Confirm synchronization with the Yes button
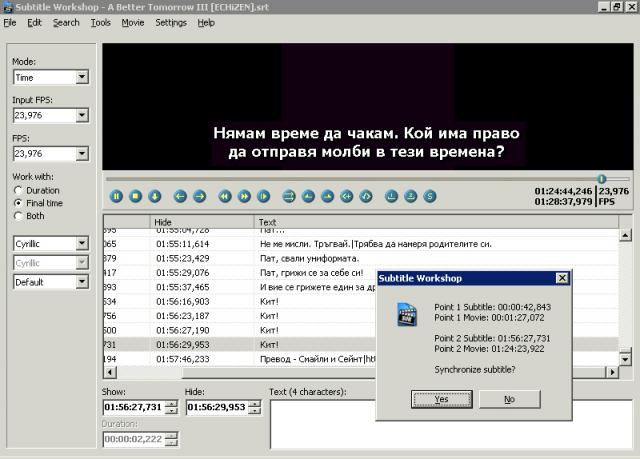Screen dimensions: 640x459 (442, 399)
